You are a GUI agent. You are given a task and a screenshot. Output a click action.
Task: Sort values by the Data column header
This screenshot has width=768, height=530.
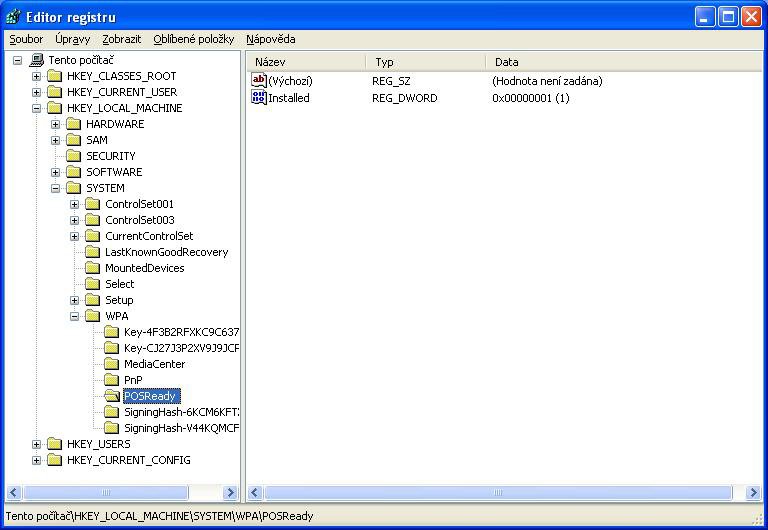(x=624, y=62)
